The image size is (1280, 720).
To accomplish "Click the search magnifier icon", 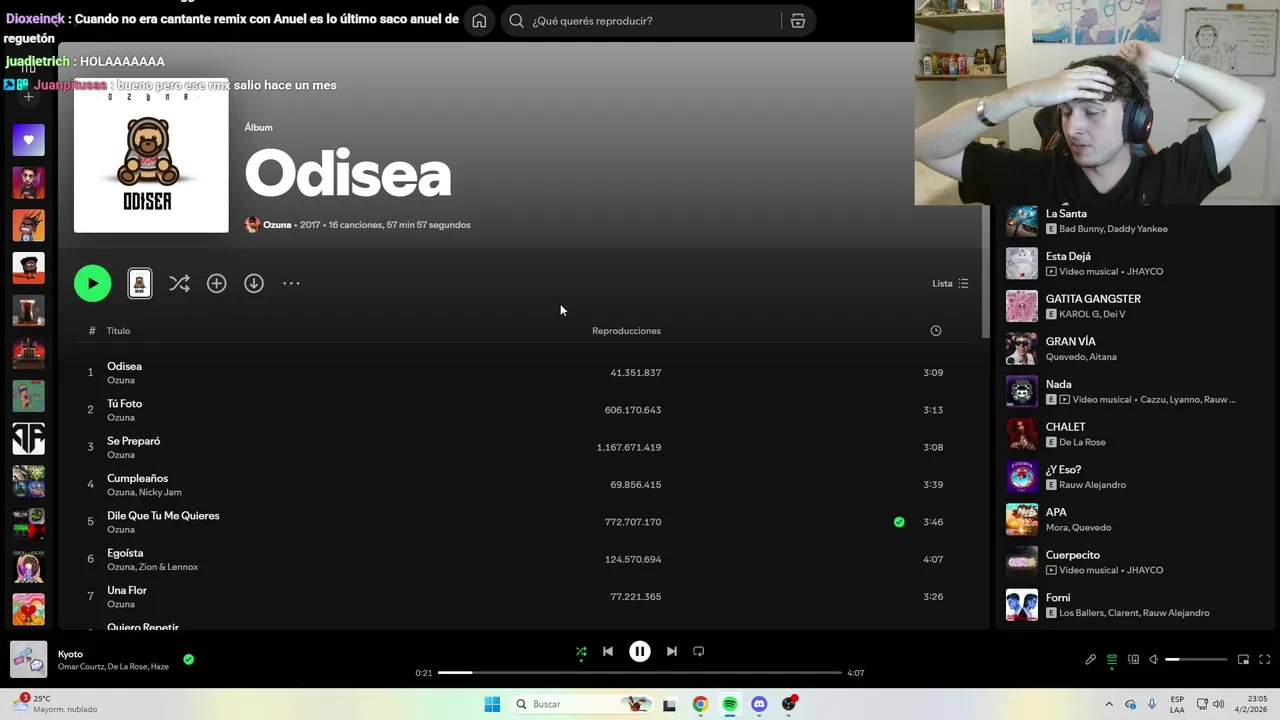I will (516, 21).
